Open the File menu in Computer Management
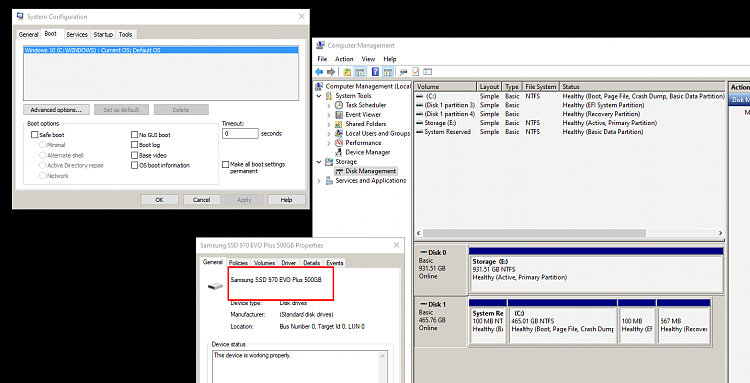This screenshot has height=383, width=750. point(322,59)
